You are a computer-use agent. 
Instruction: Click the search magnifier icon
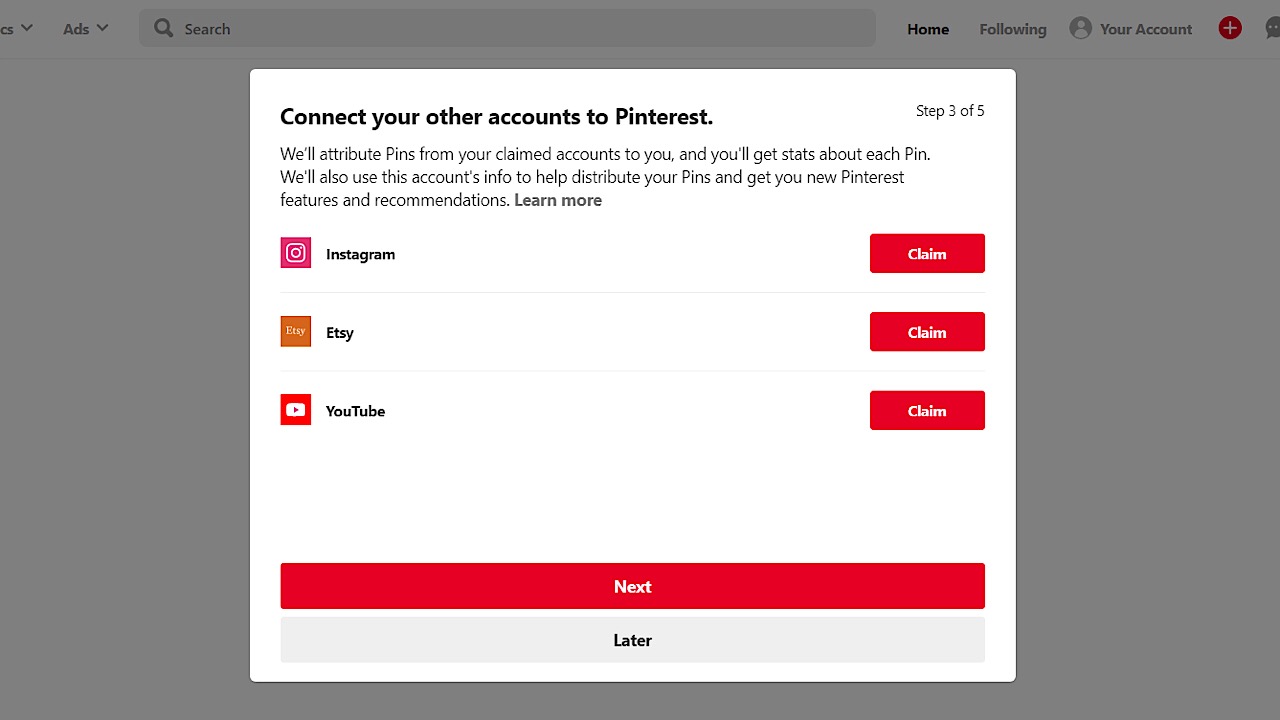tap(164, 28)
